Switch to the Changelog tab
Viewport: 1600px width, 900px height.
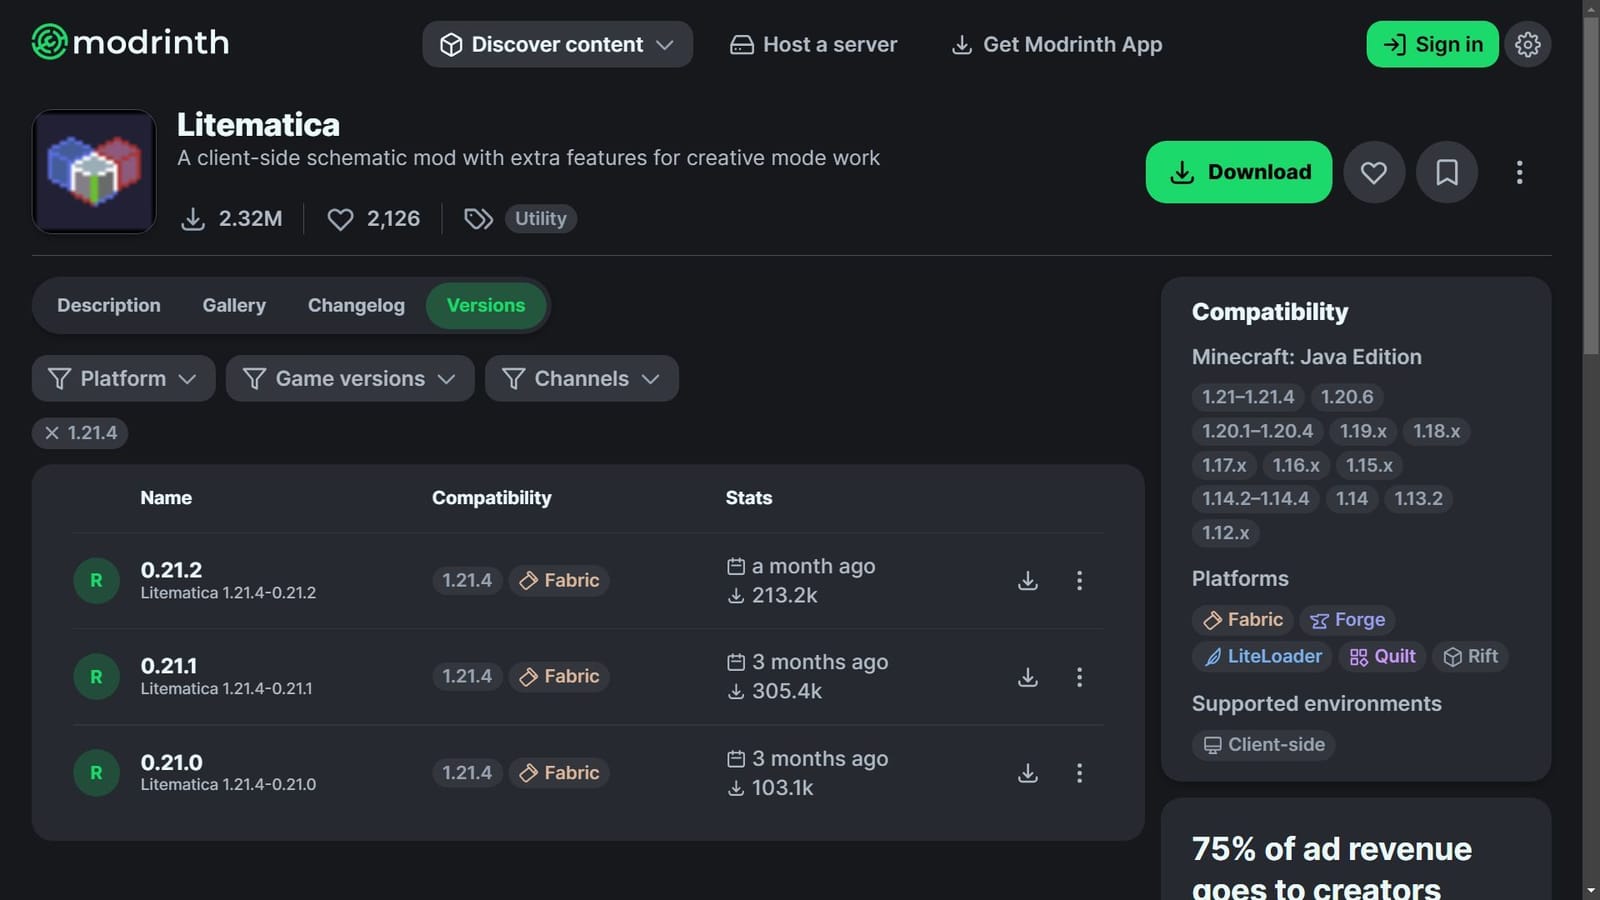point(356,306)
